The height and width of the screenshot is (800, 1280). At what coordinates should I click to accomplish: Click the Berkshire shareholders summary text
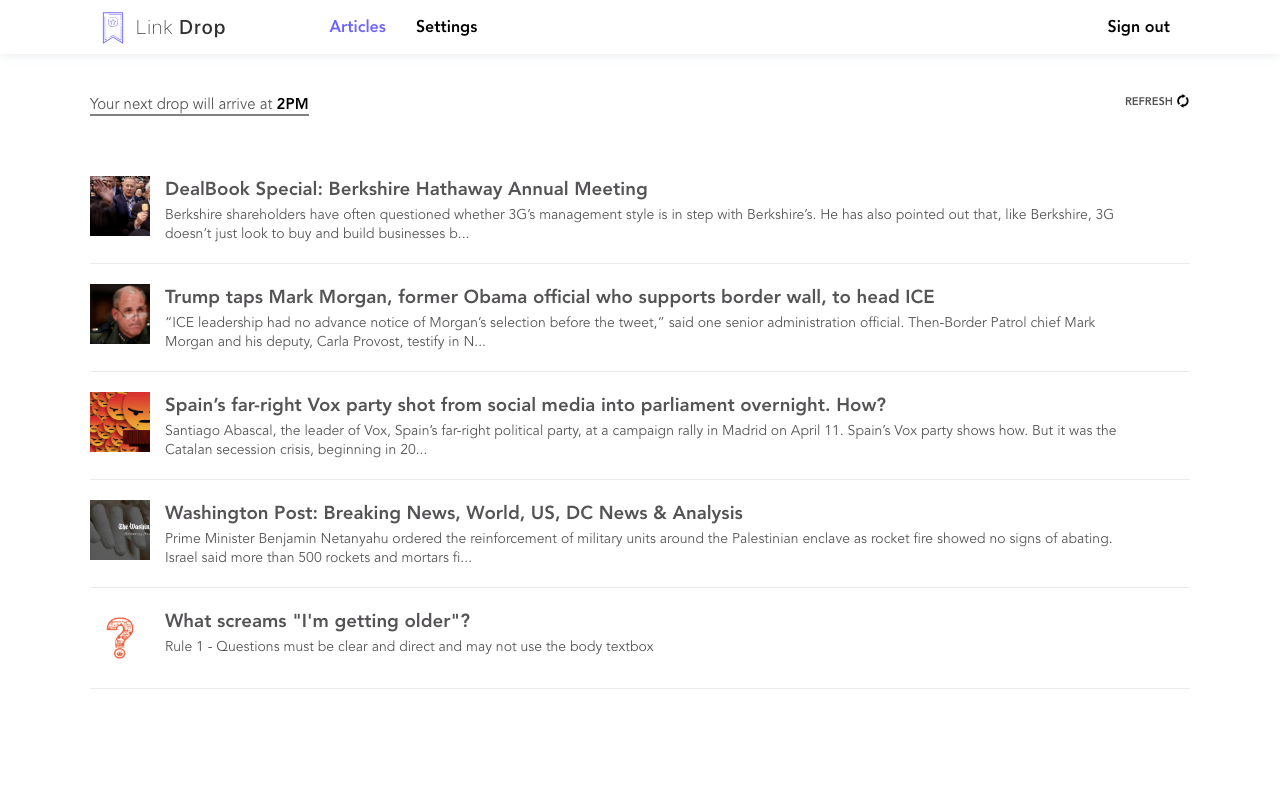pos(639,224)
